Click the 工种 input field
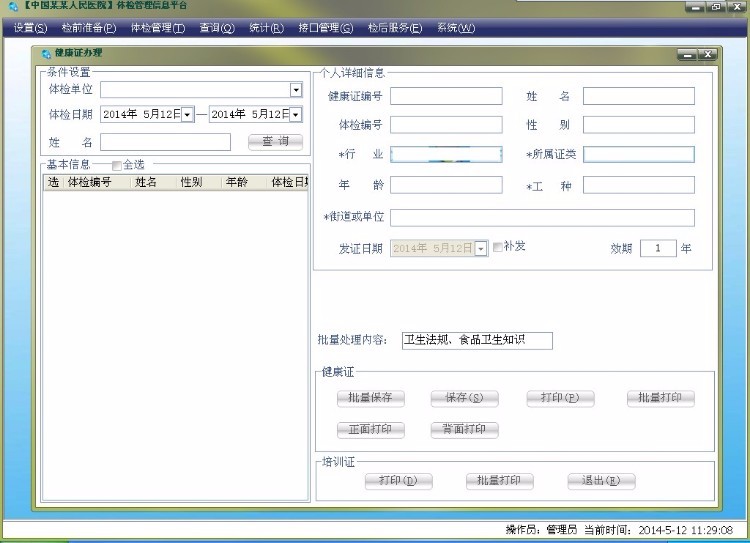The image size is (750, 543). coord(639,185)
